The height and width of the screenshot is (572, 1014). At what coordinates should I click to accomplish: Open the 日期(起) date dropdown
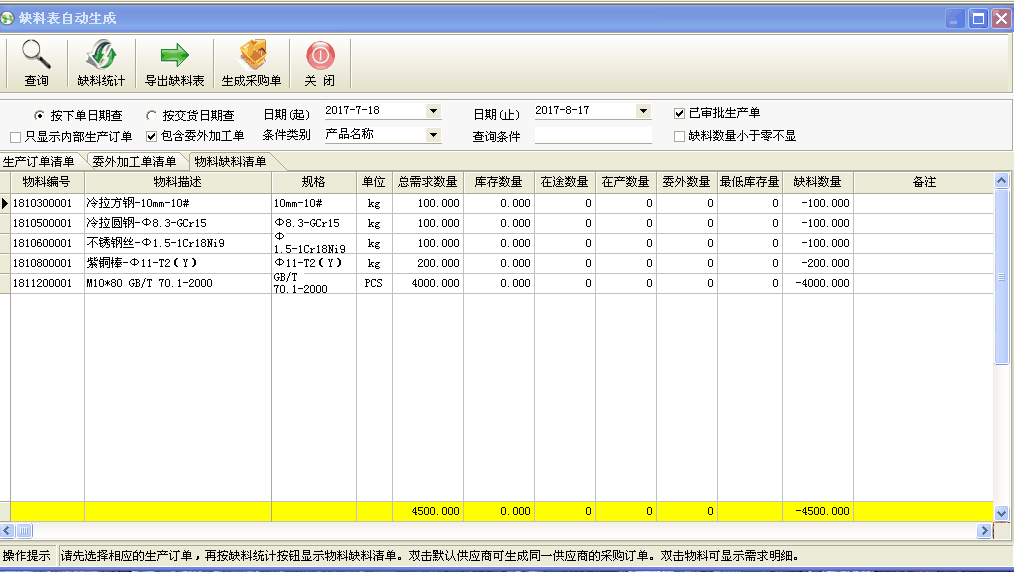tap(433, 111)
